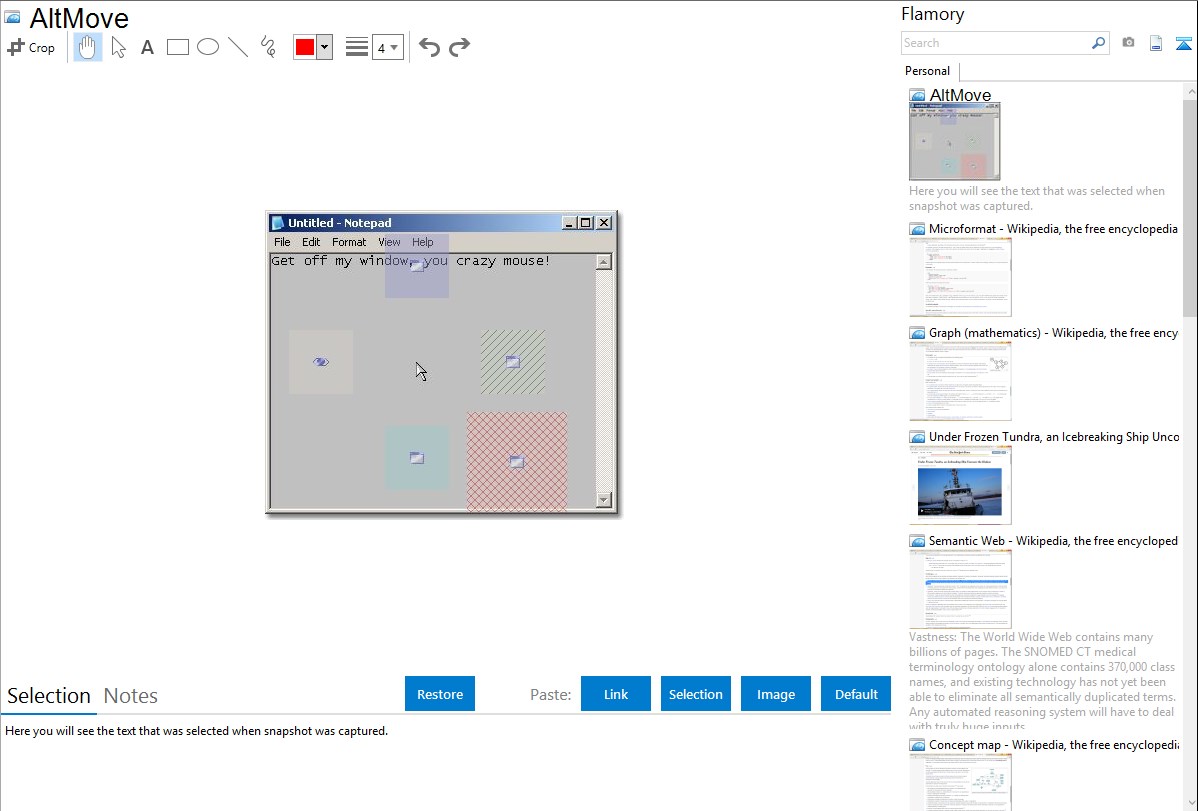1198x811 pixels.
Task: Click the line thickness icon
Action: tap(357, 47)
